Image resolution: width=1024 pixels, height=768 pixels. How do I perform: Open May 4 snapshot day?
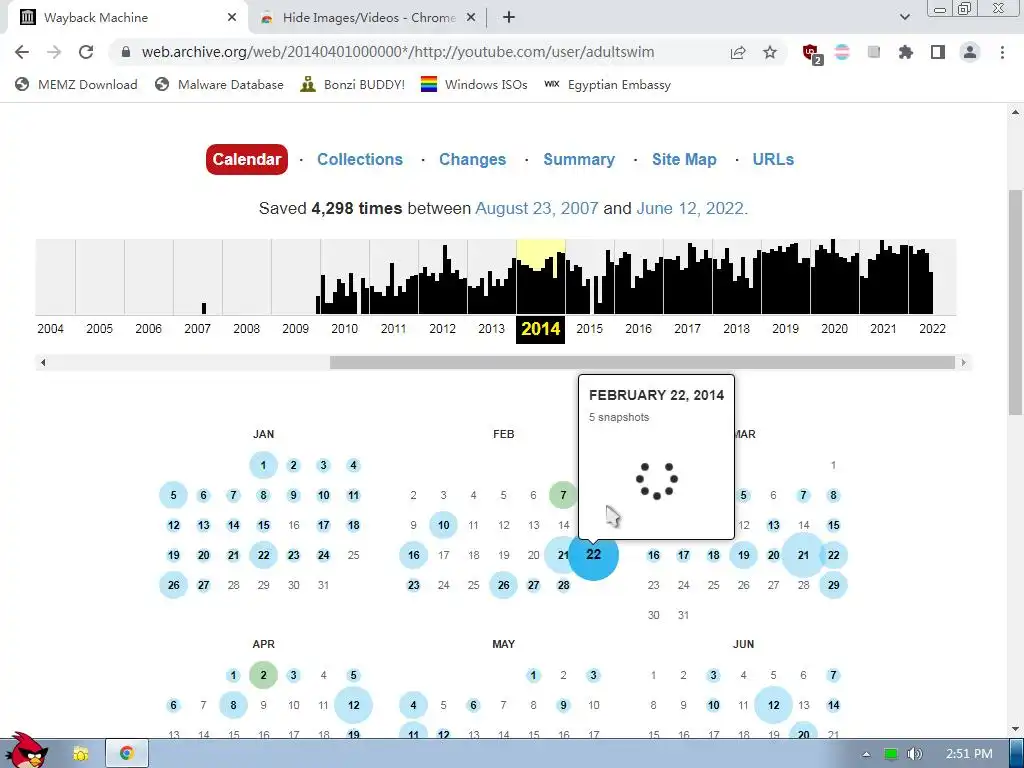point(413,705)
